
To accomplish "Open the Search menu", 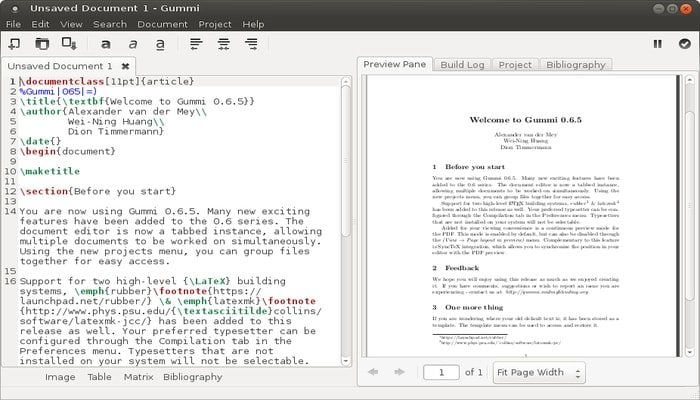I will pyautogui.click(x=110, y=24).
